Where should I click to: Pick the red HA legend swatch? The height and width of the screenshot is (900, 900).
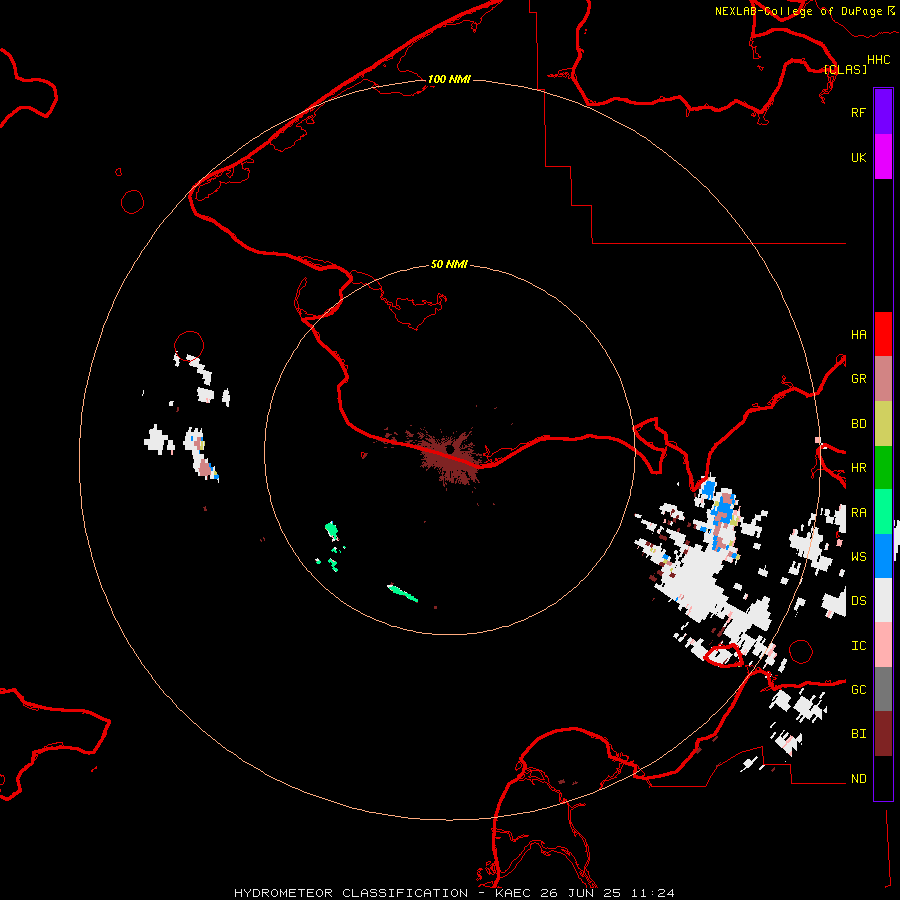click(x=883, y=334)
